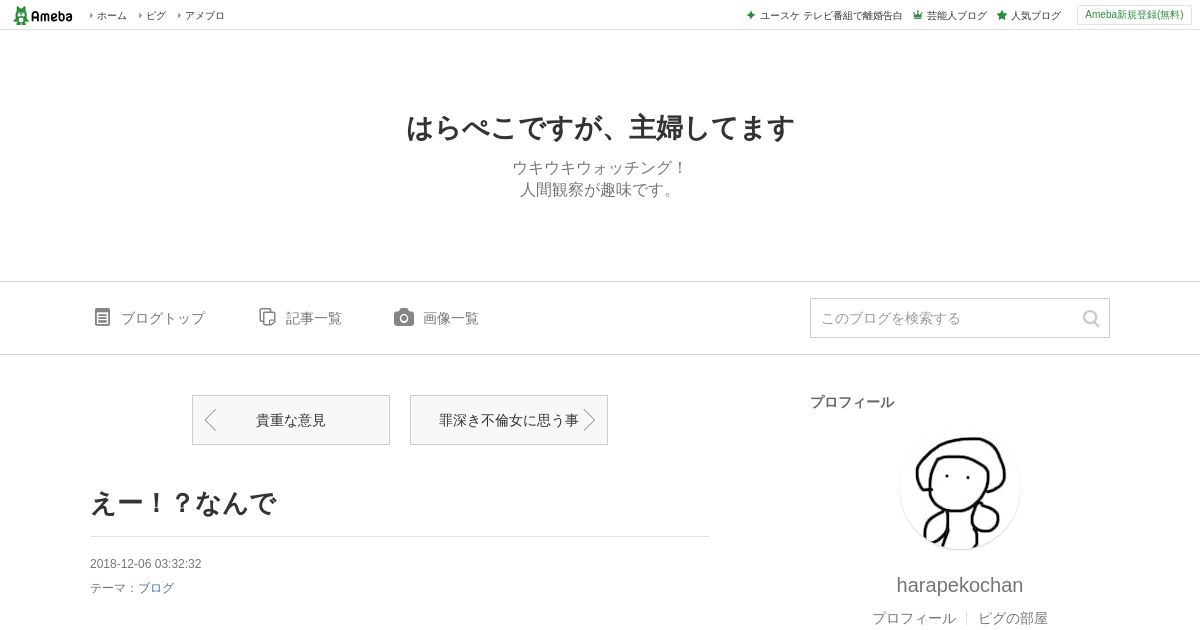
Task: Click the left arrow on previous post button
Action: [x=210, y=420]
